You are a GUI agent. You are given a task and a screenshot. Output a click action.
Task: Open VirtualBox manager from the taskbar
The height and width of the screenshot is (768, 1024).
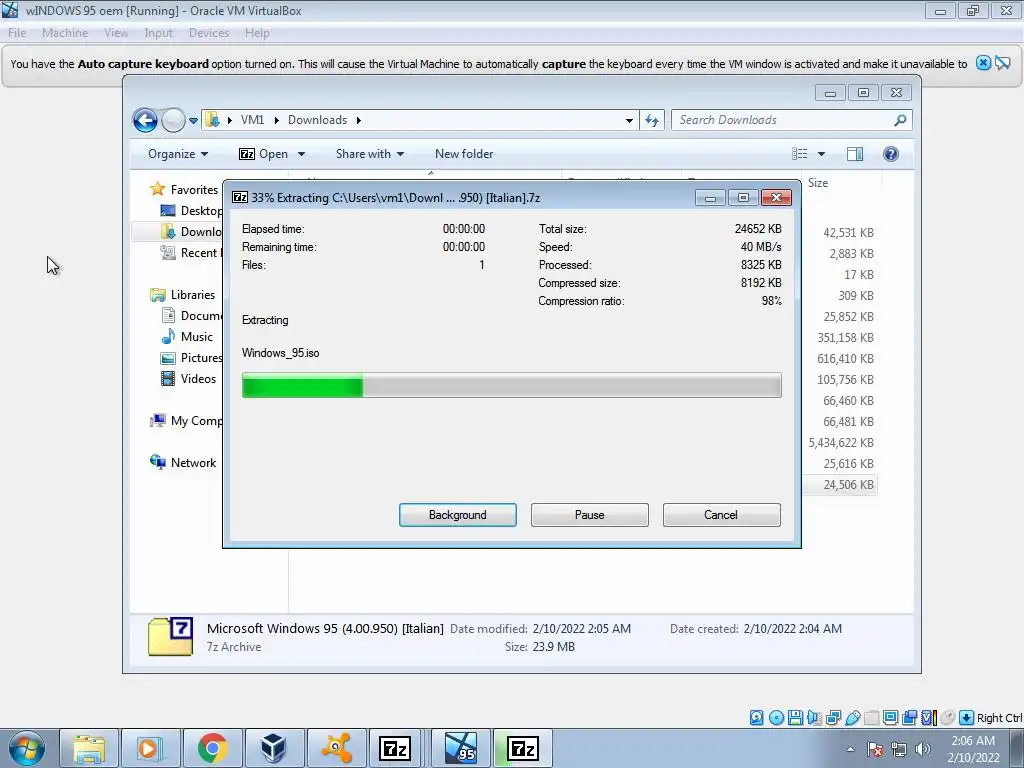[x=273, y=748]
